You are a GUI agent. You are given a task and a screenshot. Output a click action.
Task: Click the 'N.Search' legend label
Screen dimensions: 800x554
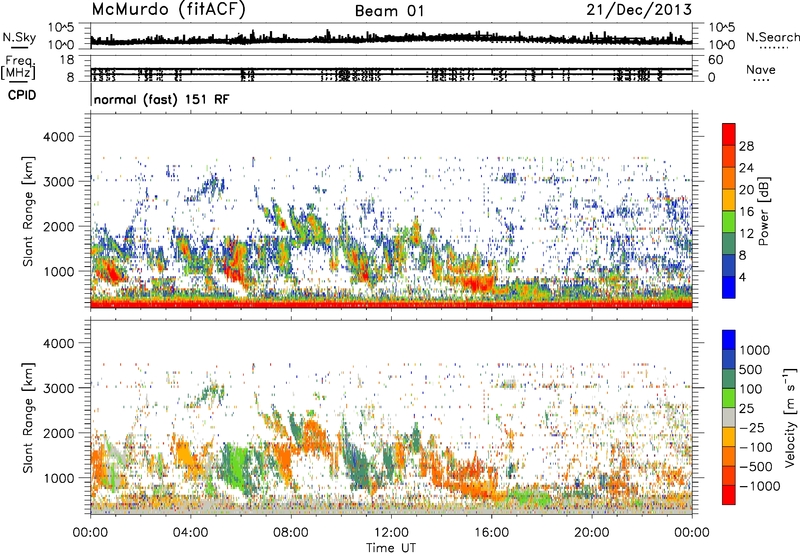click(772, 37)
